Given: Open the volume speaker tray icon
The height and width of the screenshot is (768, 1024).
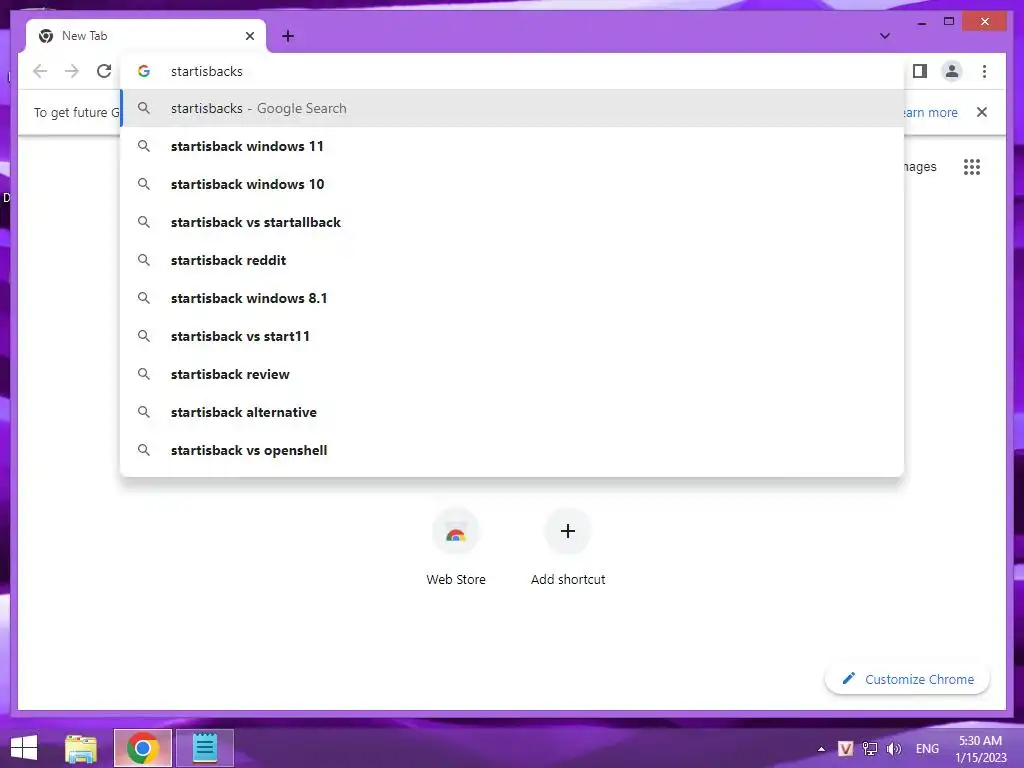Looking at the screenshot, I should pos(893,748).
